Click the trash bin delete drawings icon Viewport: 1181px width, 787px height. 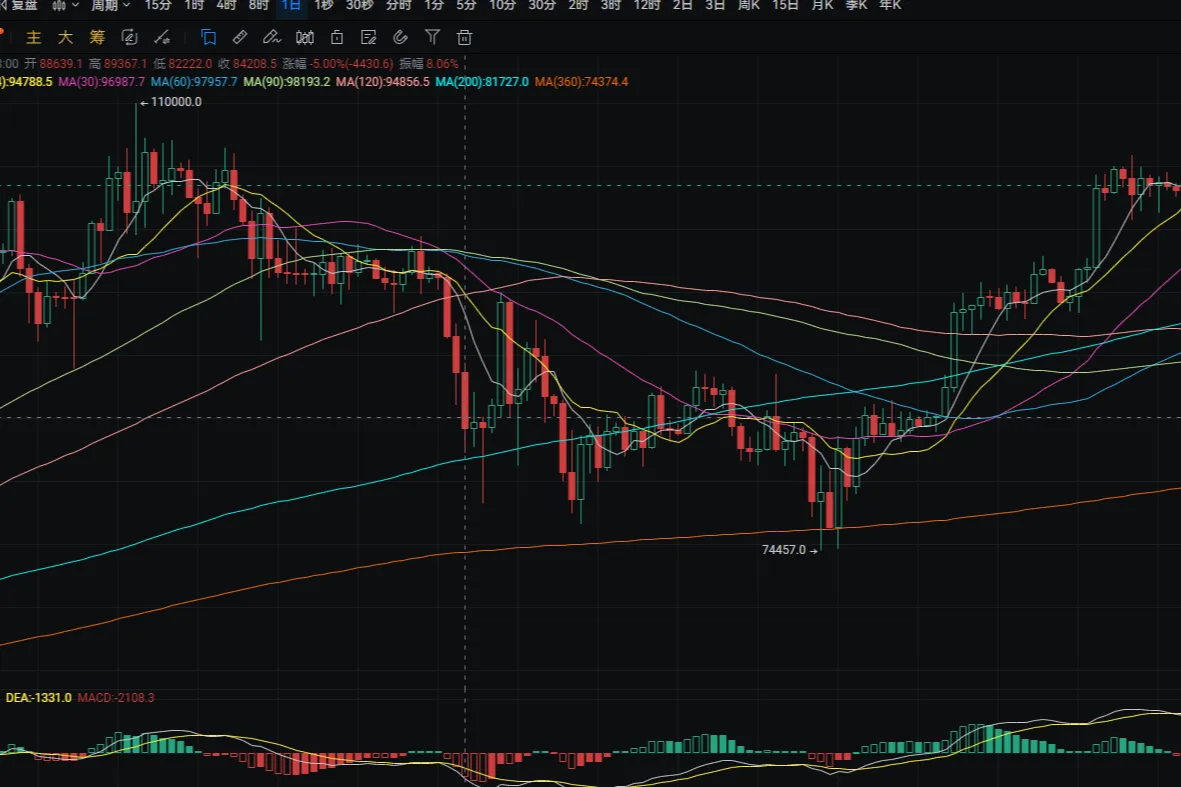[x=465, y=37]
